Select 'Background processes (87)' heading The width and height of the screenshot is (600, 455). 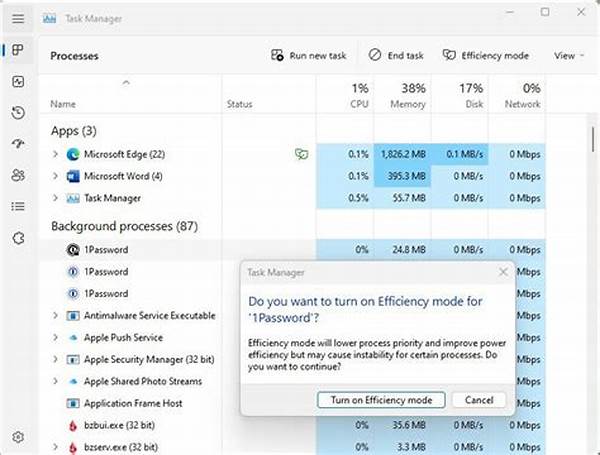click(x=125, y=226)
